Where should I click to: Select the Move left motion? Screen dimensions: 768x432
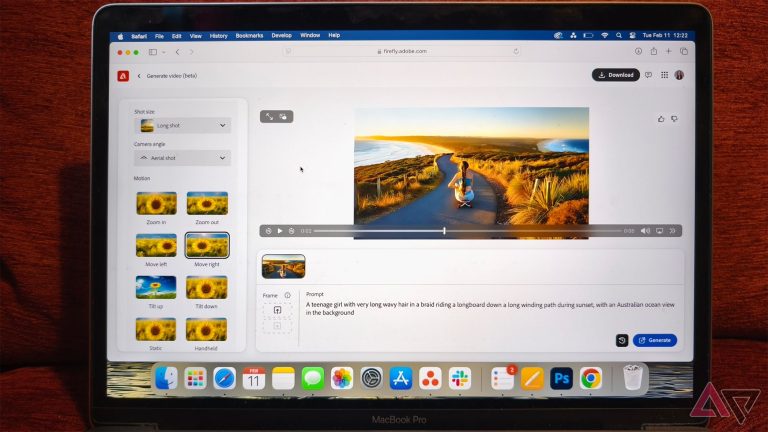click(x=156, y=245)
